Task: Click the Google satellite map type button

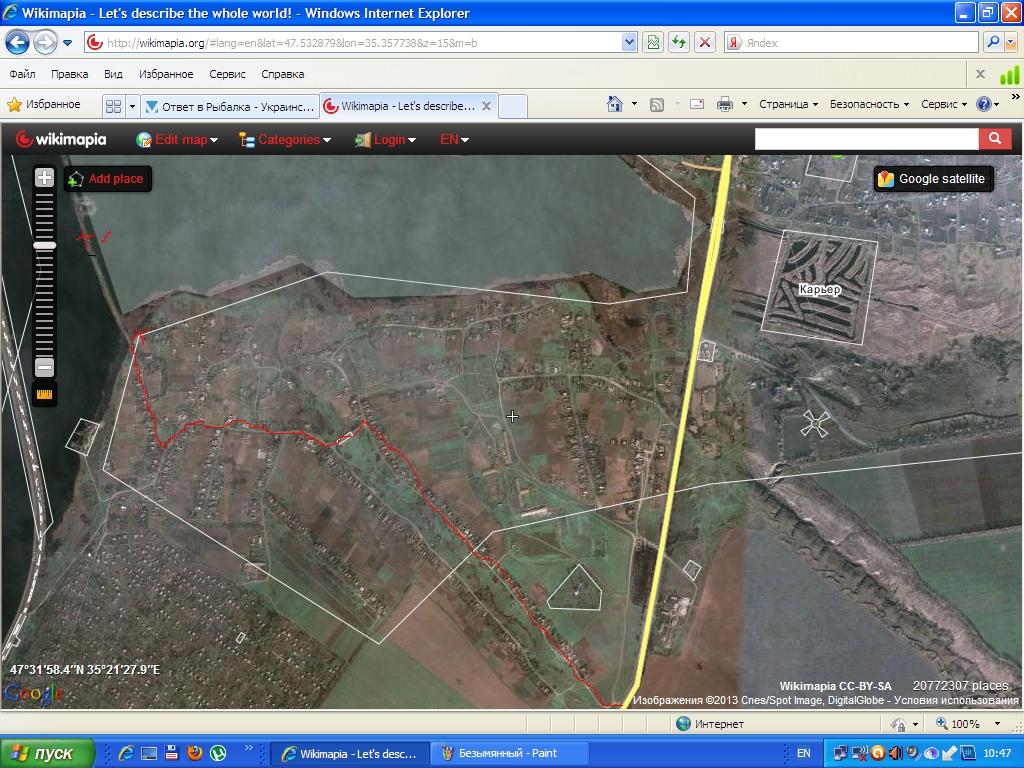Action: click(x=932, y=179)
